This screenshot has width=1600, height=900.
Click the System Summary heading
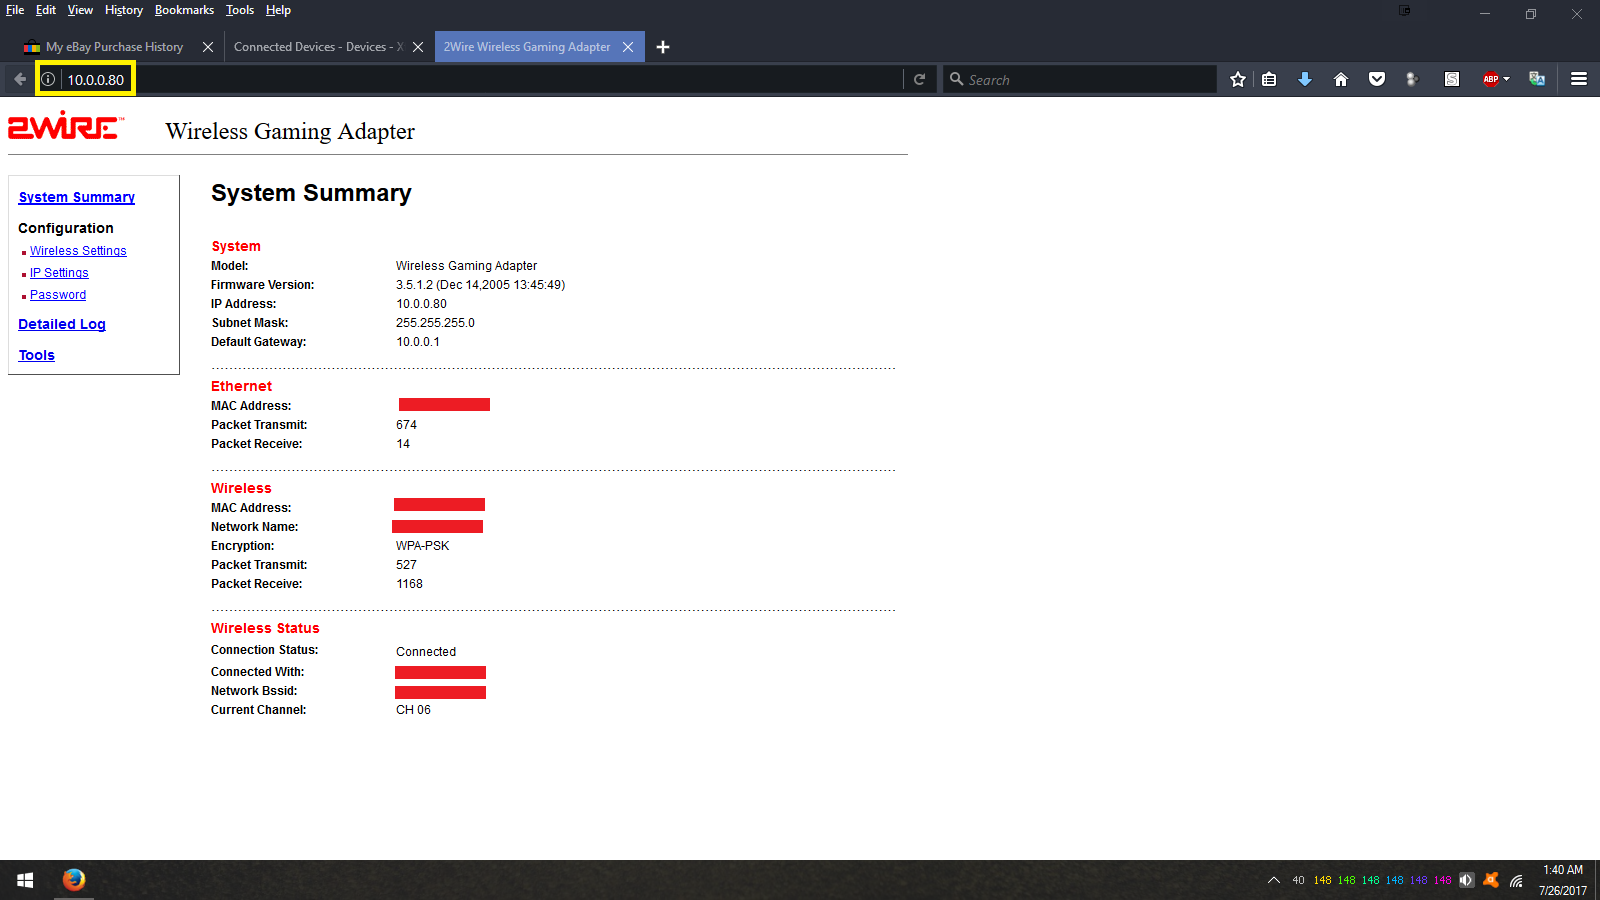tap(311, 193)
